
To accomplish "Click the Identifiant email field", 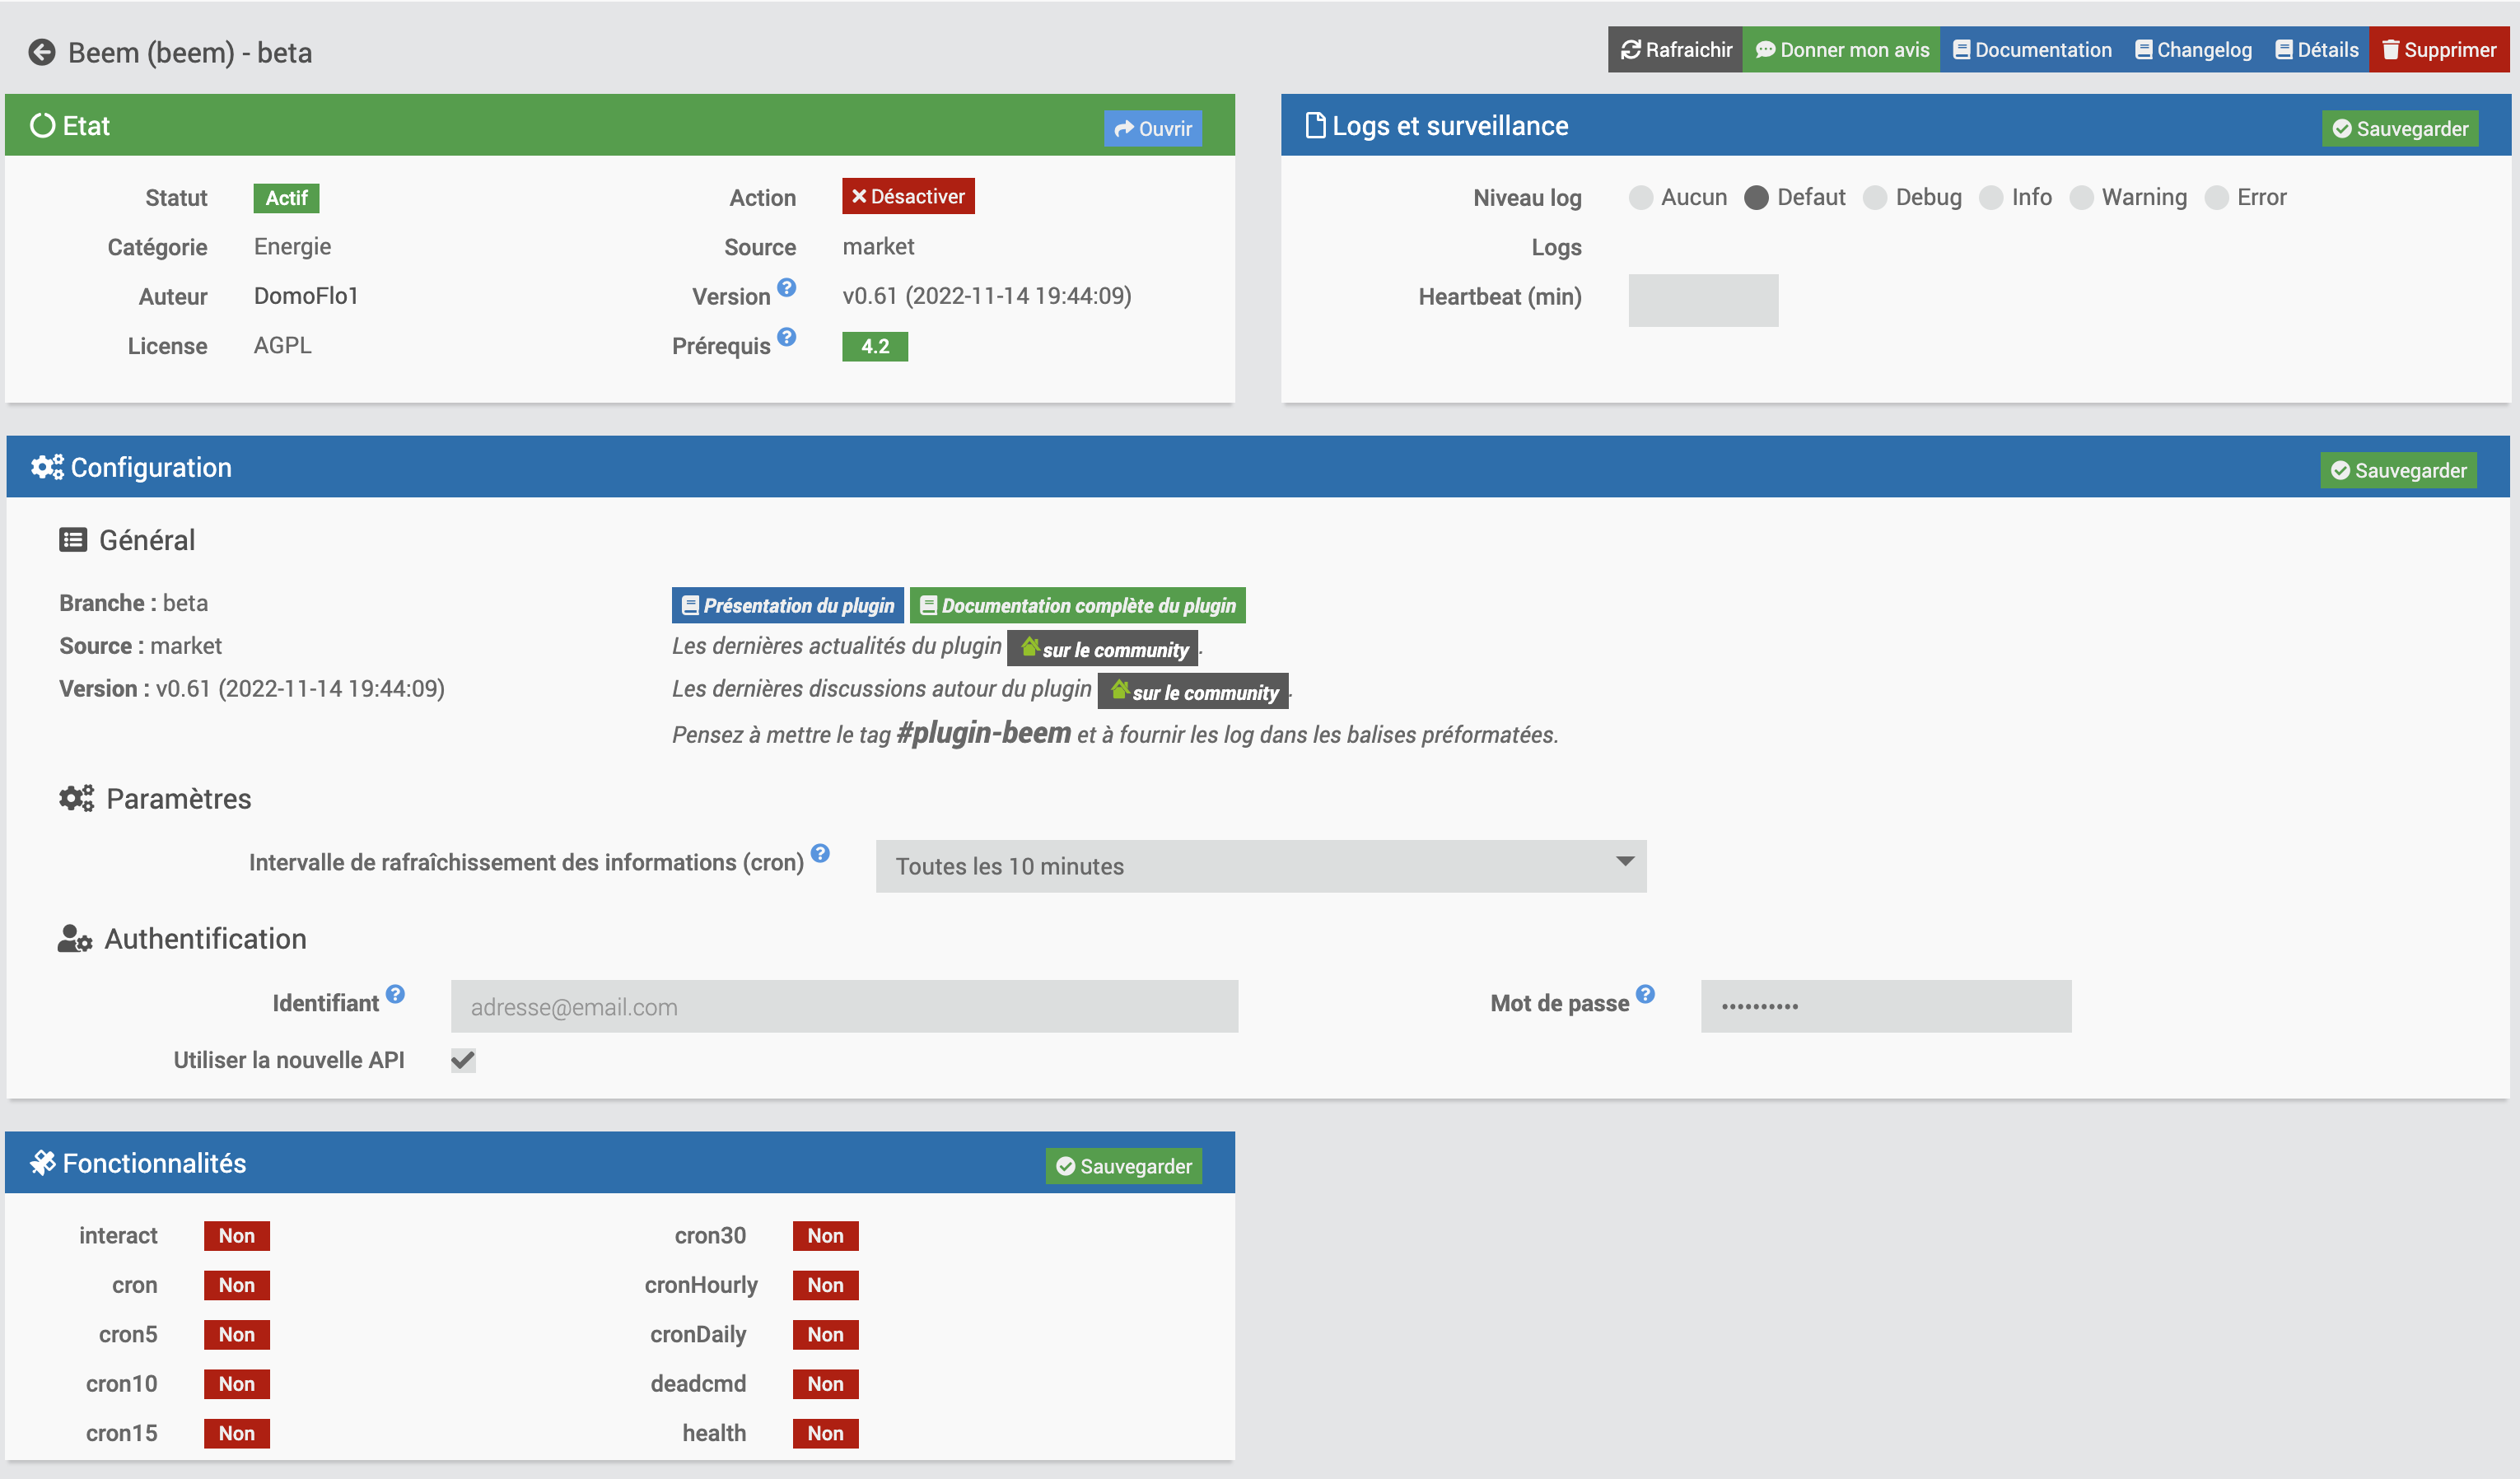I will 844,1006.
